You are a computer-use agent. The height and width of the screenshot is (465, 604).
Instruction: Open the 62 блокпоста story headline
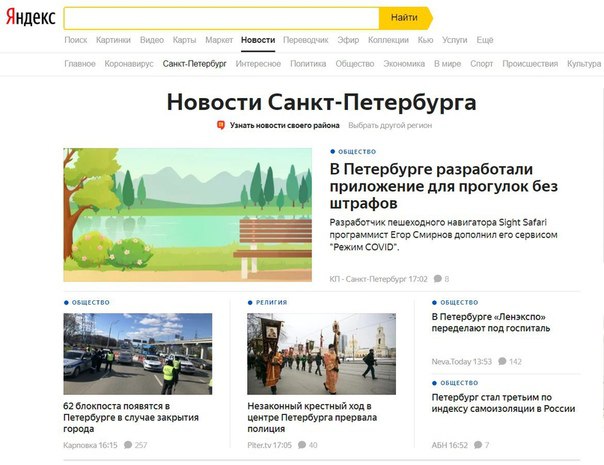131,417
